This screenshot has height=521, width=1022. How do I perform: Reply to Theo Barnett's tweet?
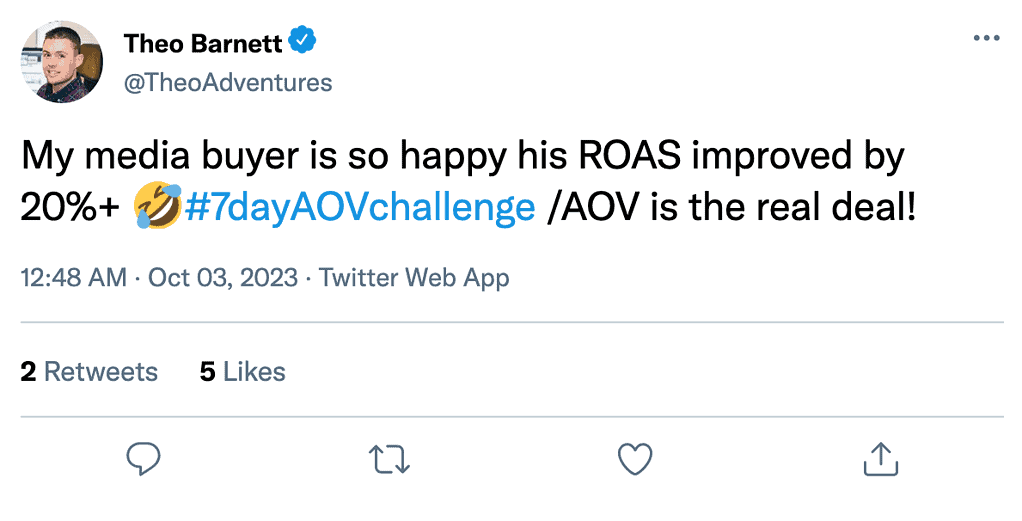[145, 459]
